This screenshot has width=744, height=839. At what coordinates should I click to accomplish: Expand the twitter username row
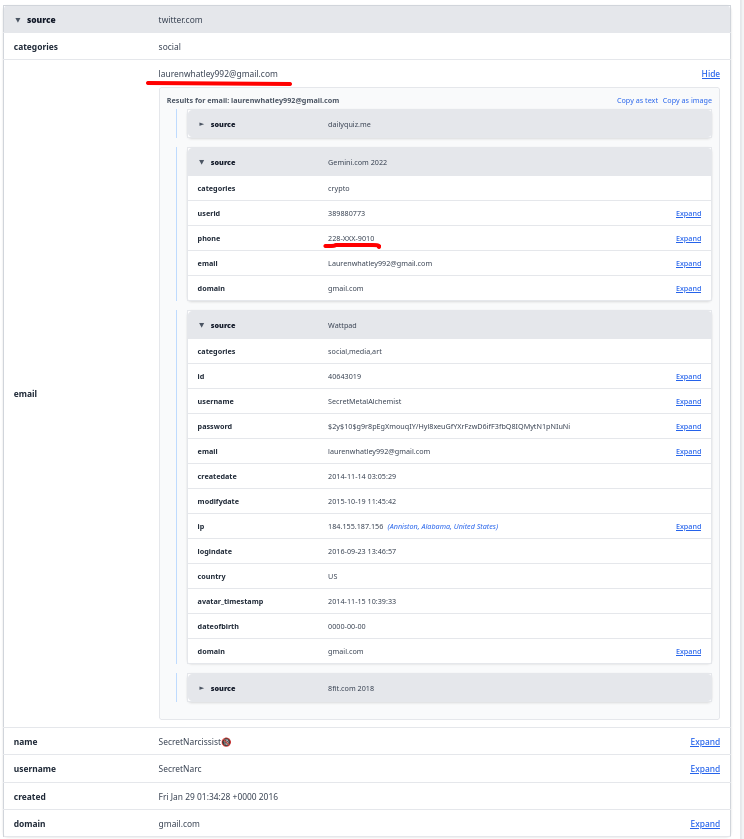click(x=704, y=769)
